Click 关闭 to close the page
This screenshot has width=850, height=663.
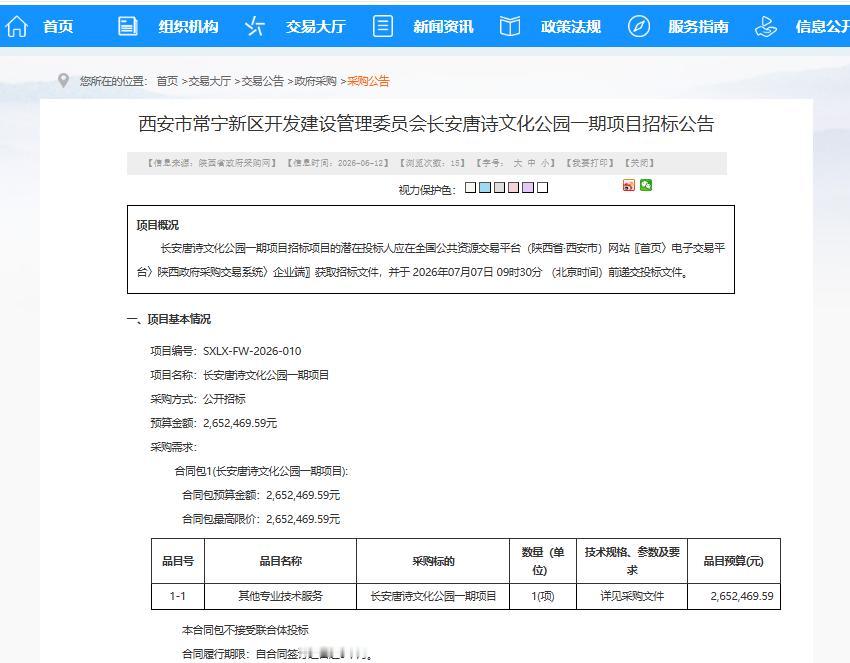[x=640, y=163]
